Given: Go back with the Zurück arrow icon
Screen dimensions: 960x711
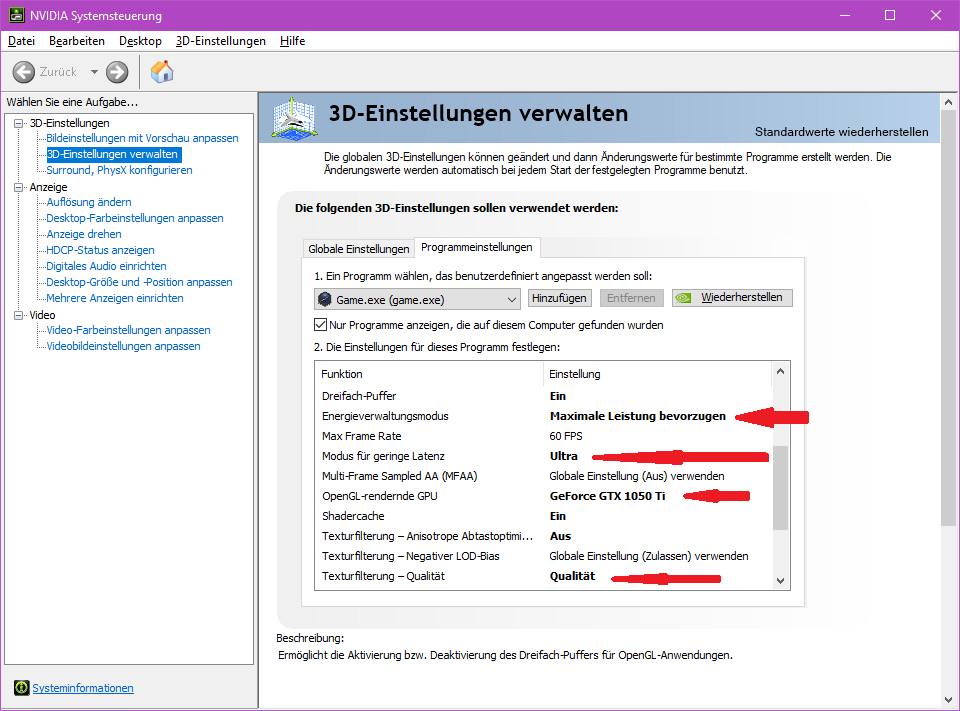Looking at the screenshot, I should tap(23, 72).
